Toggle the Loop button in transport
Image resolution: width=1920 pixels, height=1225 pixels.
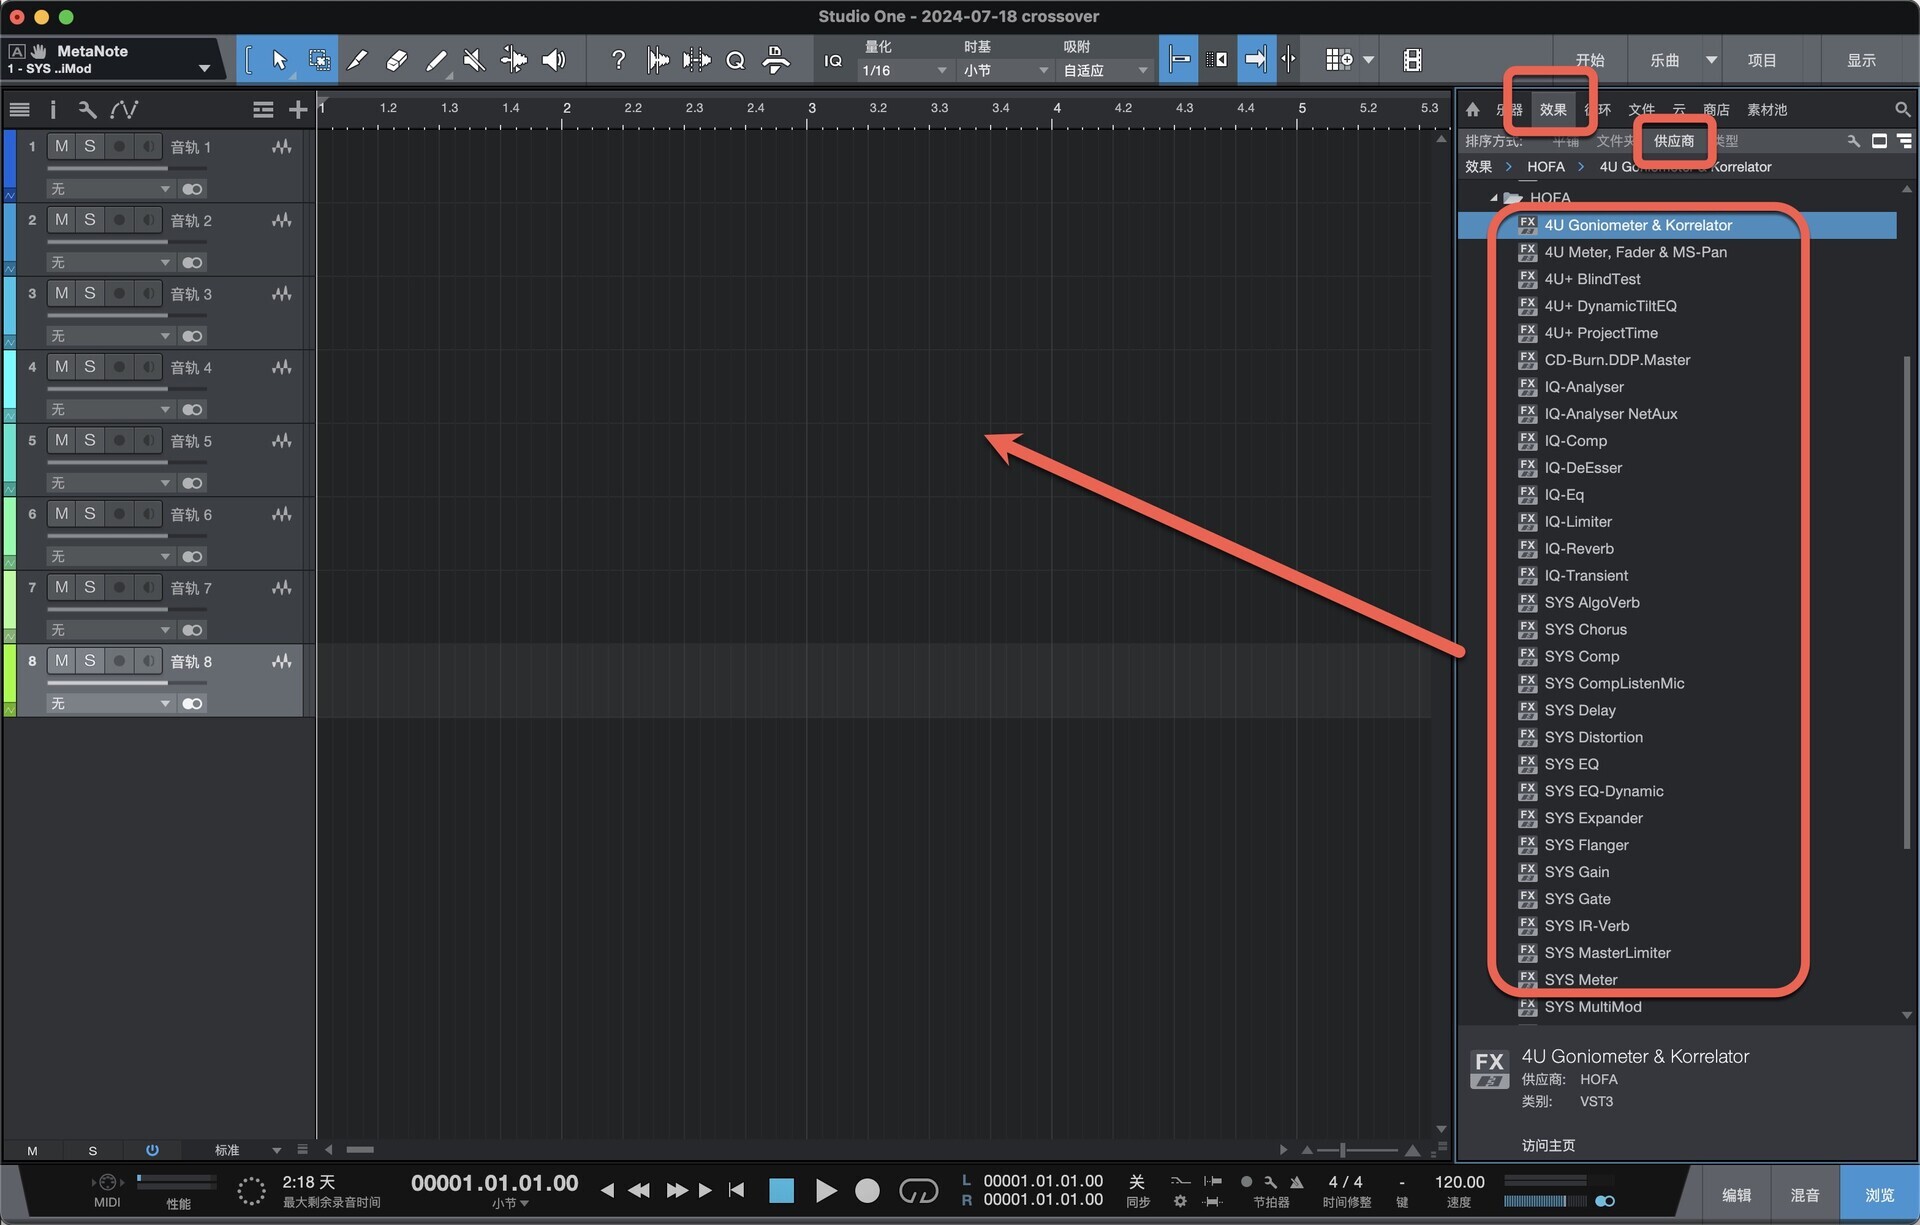(918, 1190)
